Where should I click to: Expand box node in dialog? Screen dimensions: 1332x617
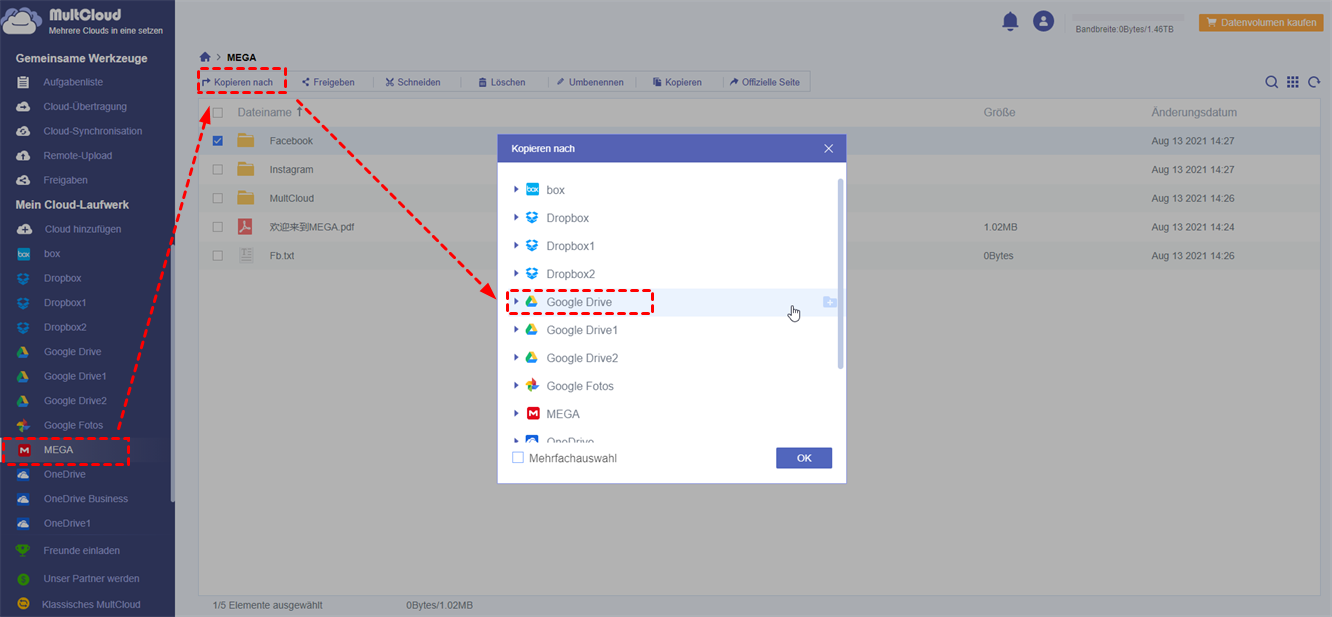[x=516, y=190]
